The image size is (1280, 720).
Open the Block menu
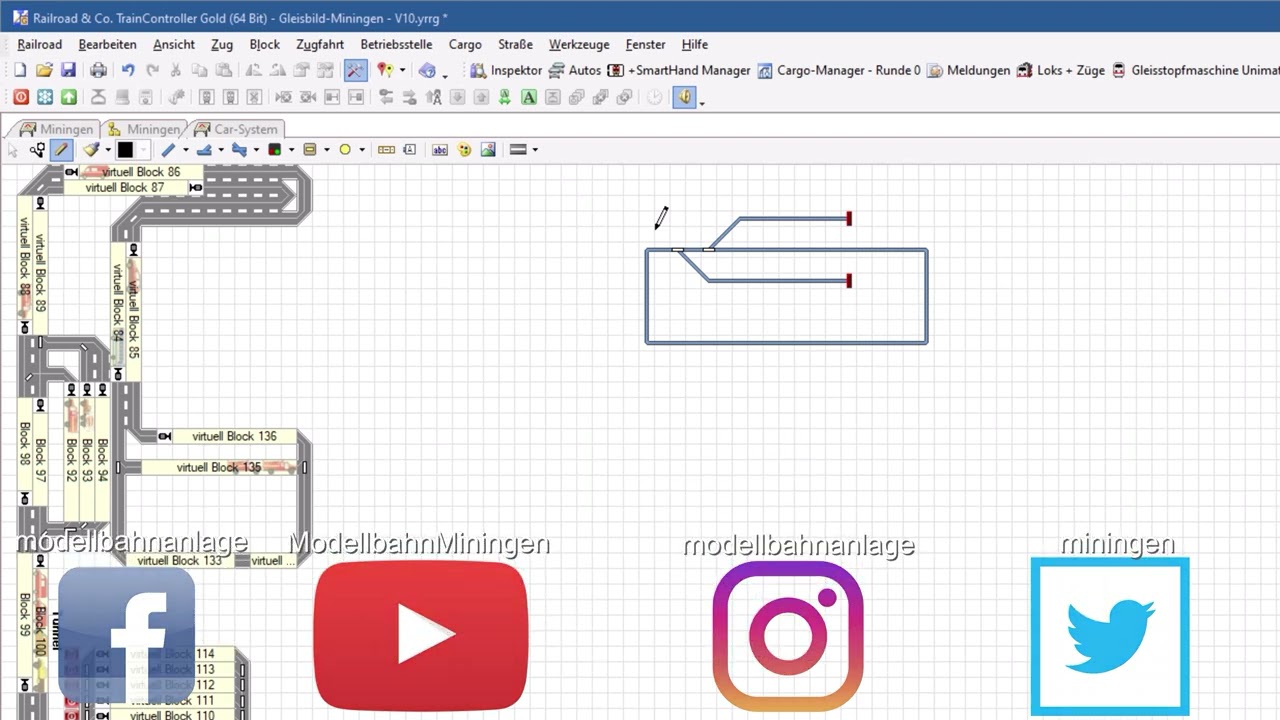pyautogui.click(x=265, y=44)
